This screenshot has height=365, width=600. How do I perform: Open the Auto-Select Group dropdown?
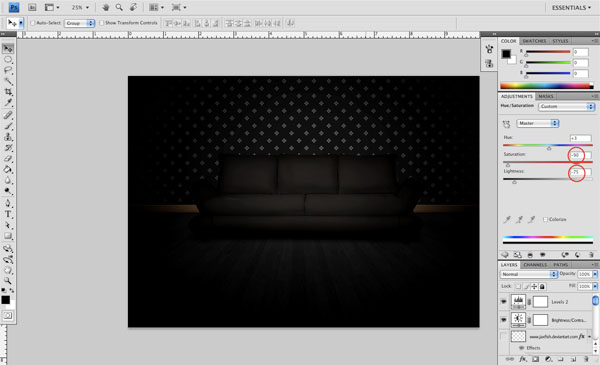click(79, 23)
